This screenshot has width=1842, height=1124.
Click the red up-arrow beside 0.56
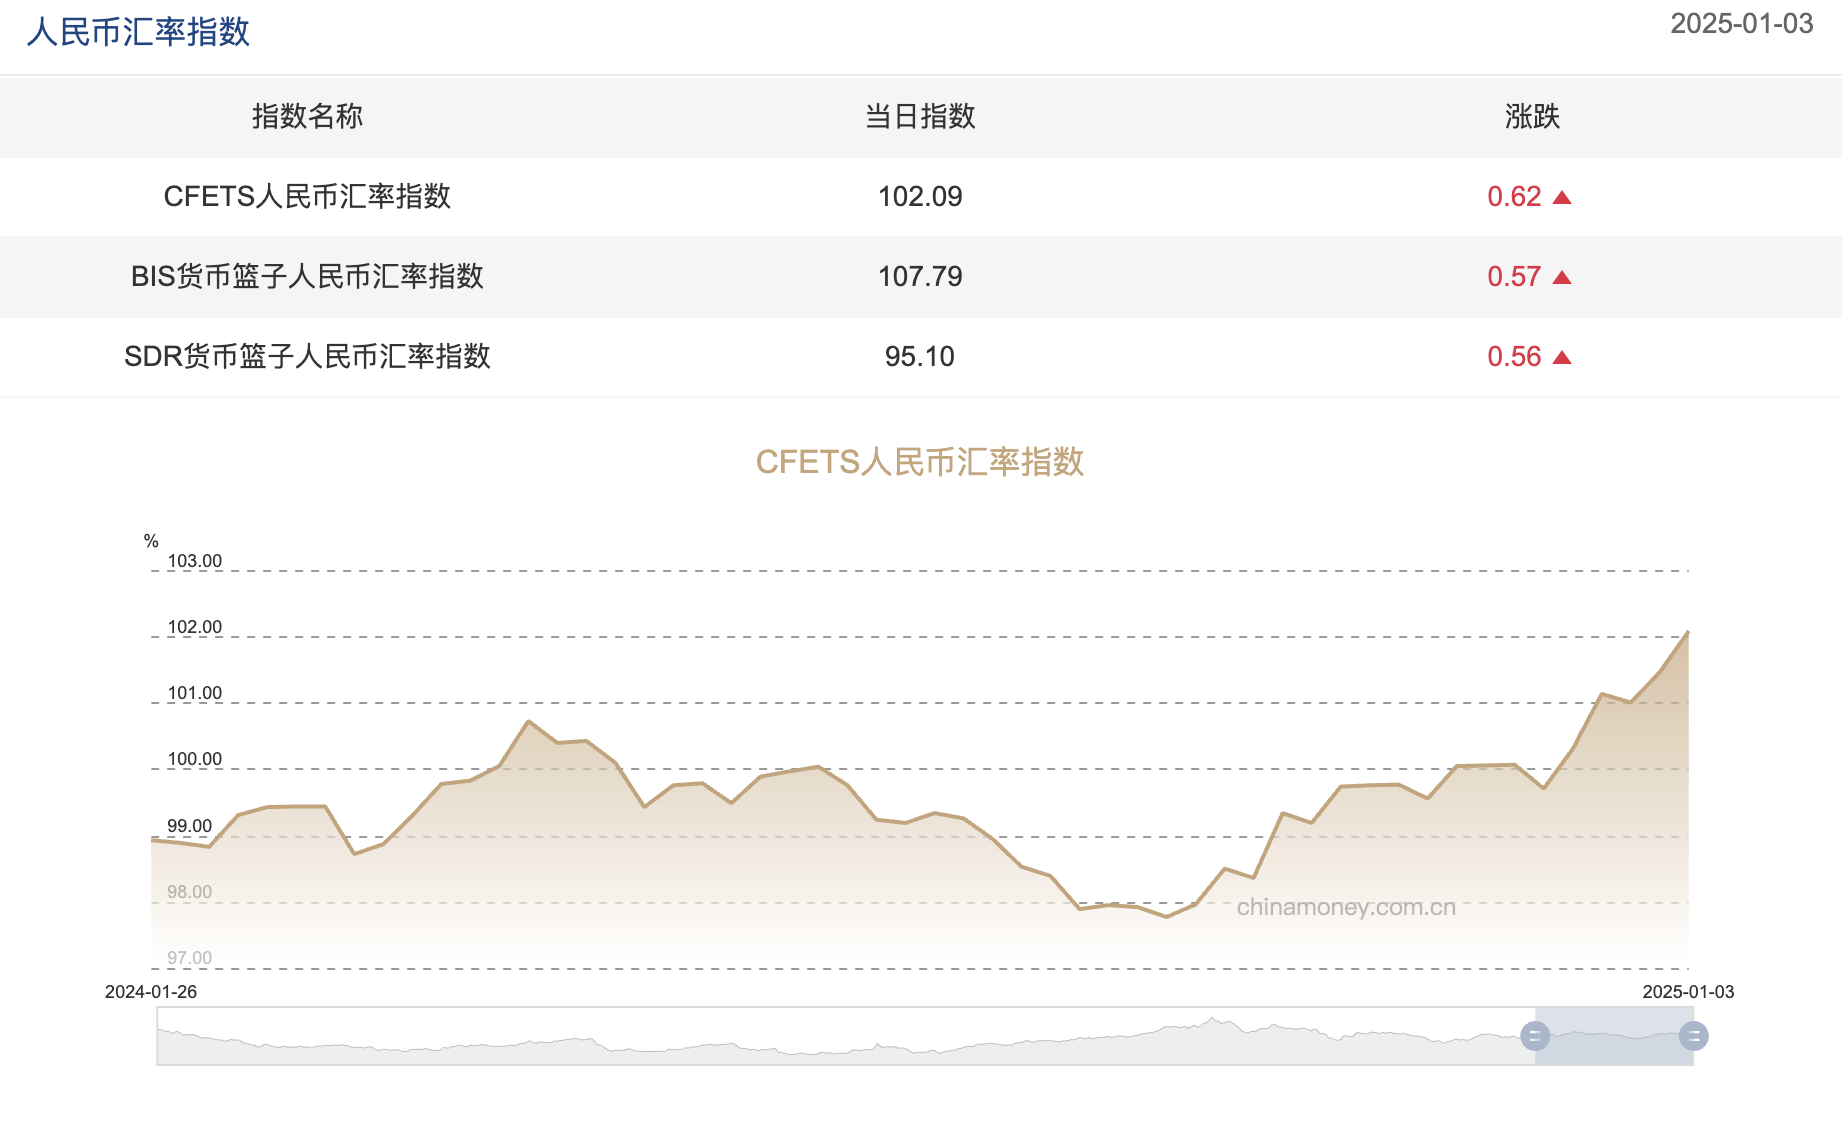click(x=1563, y=357)
